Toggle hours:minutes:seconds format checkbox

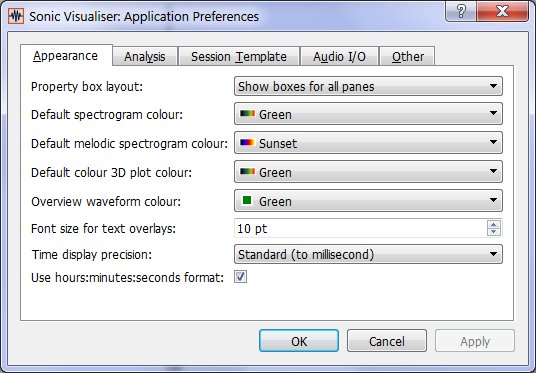point(240,277)
